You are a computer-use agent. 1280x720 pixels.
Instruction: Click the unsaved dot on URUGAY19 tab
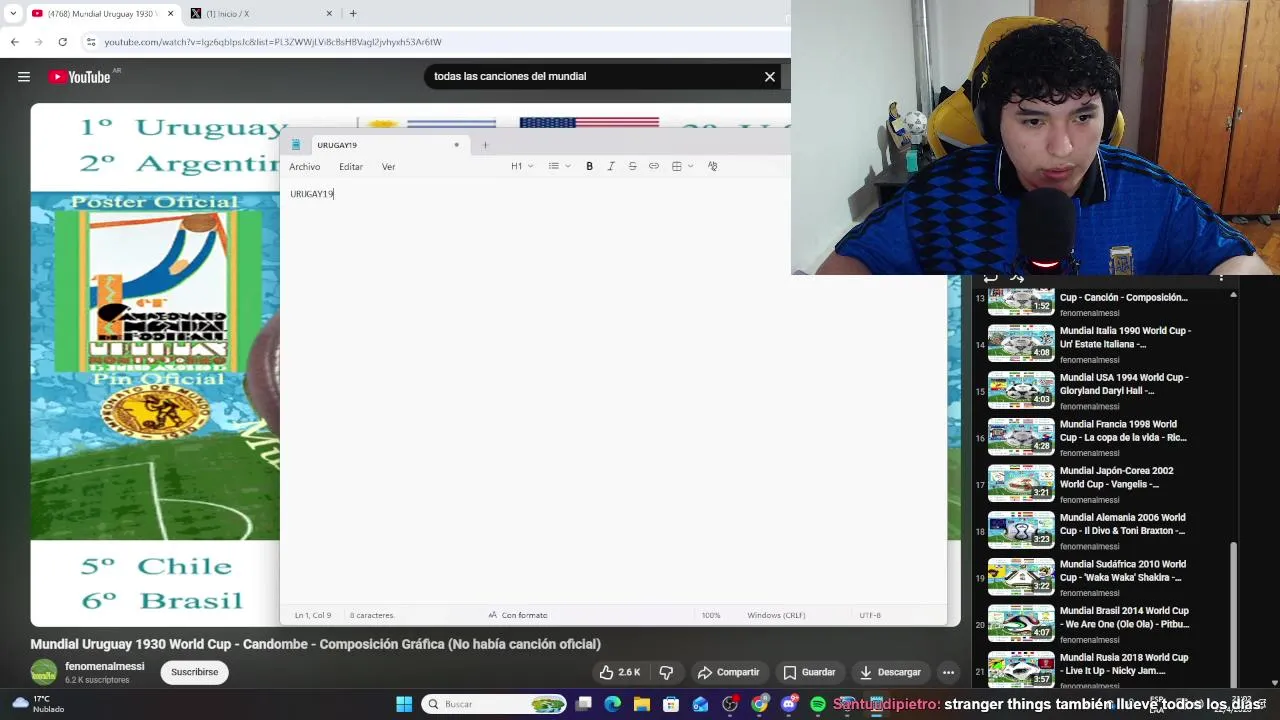pos(456,145)
